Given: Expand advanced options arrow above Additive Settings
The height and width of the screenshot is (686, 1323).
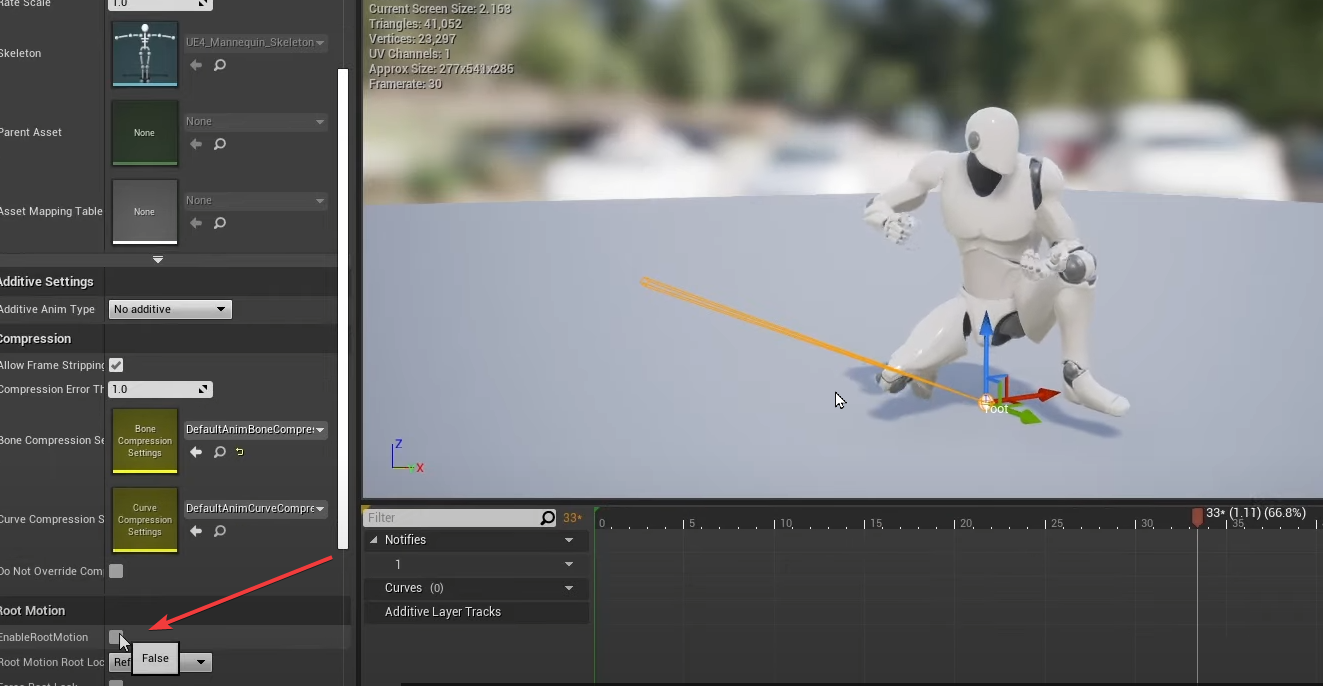Looking at the screenshot, I should coord(157,260).
